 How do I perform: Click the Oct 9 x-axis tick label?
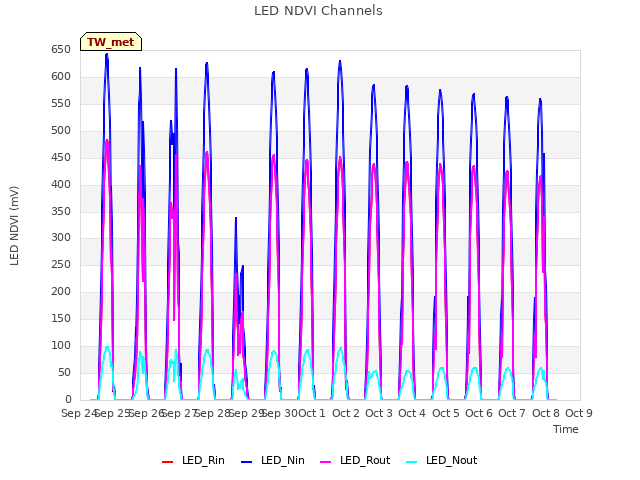[579, 413]
